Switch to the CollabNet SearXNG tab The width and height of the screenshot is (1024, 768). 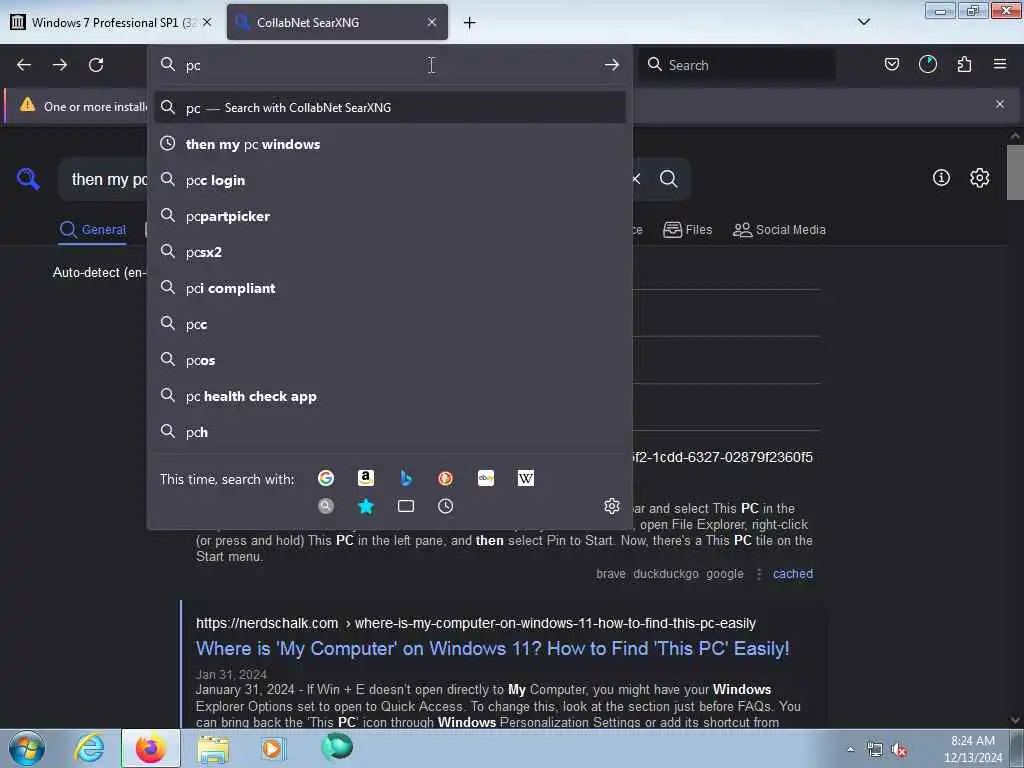coord(337,22)
